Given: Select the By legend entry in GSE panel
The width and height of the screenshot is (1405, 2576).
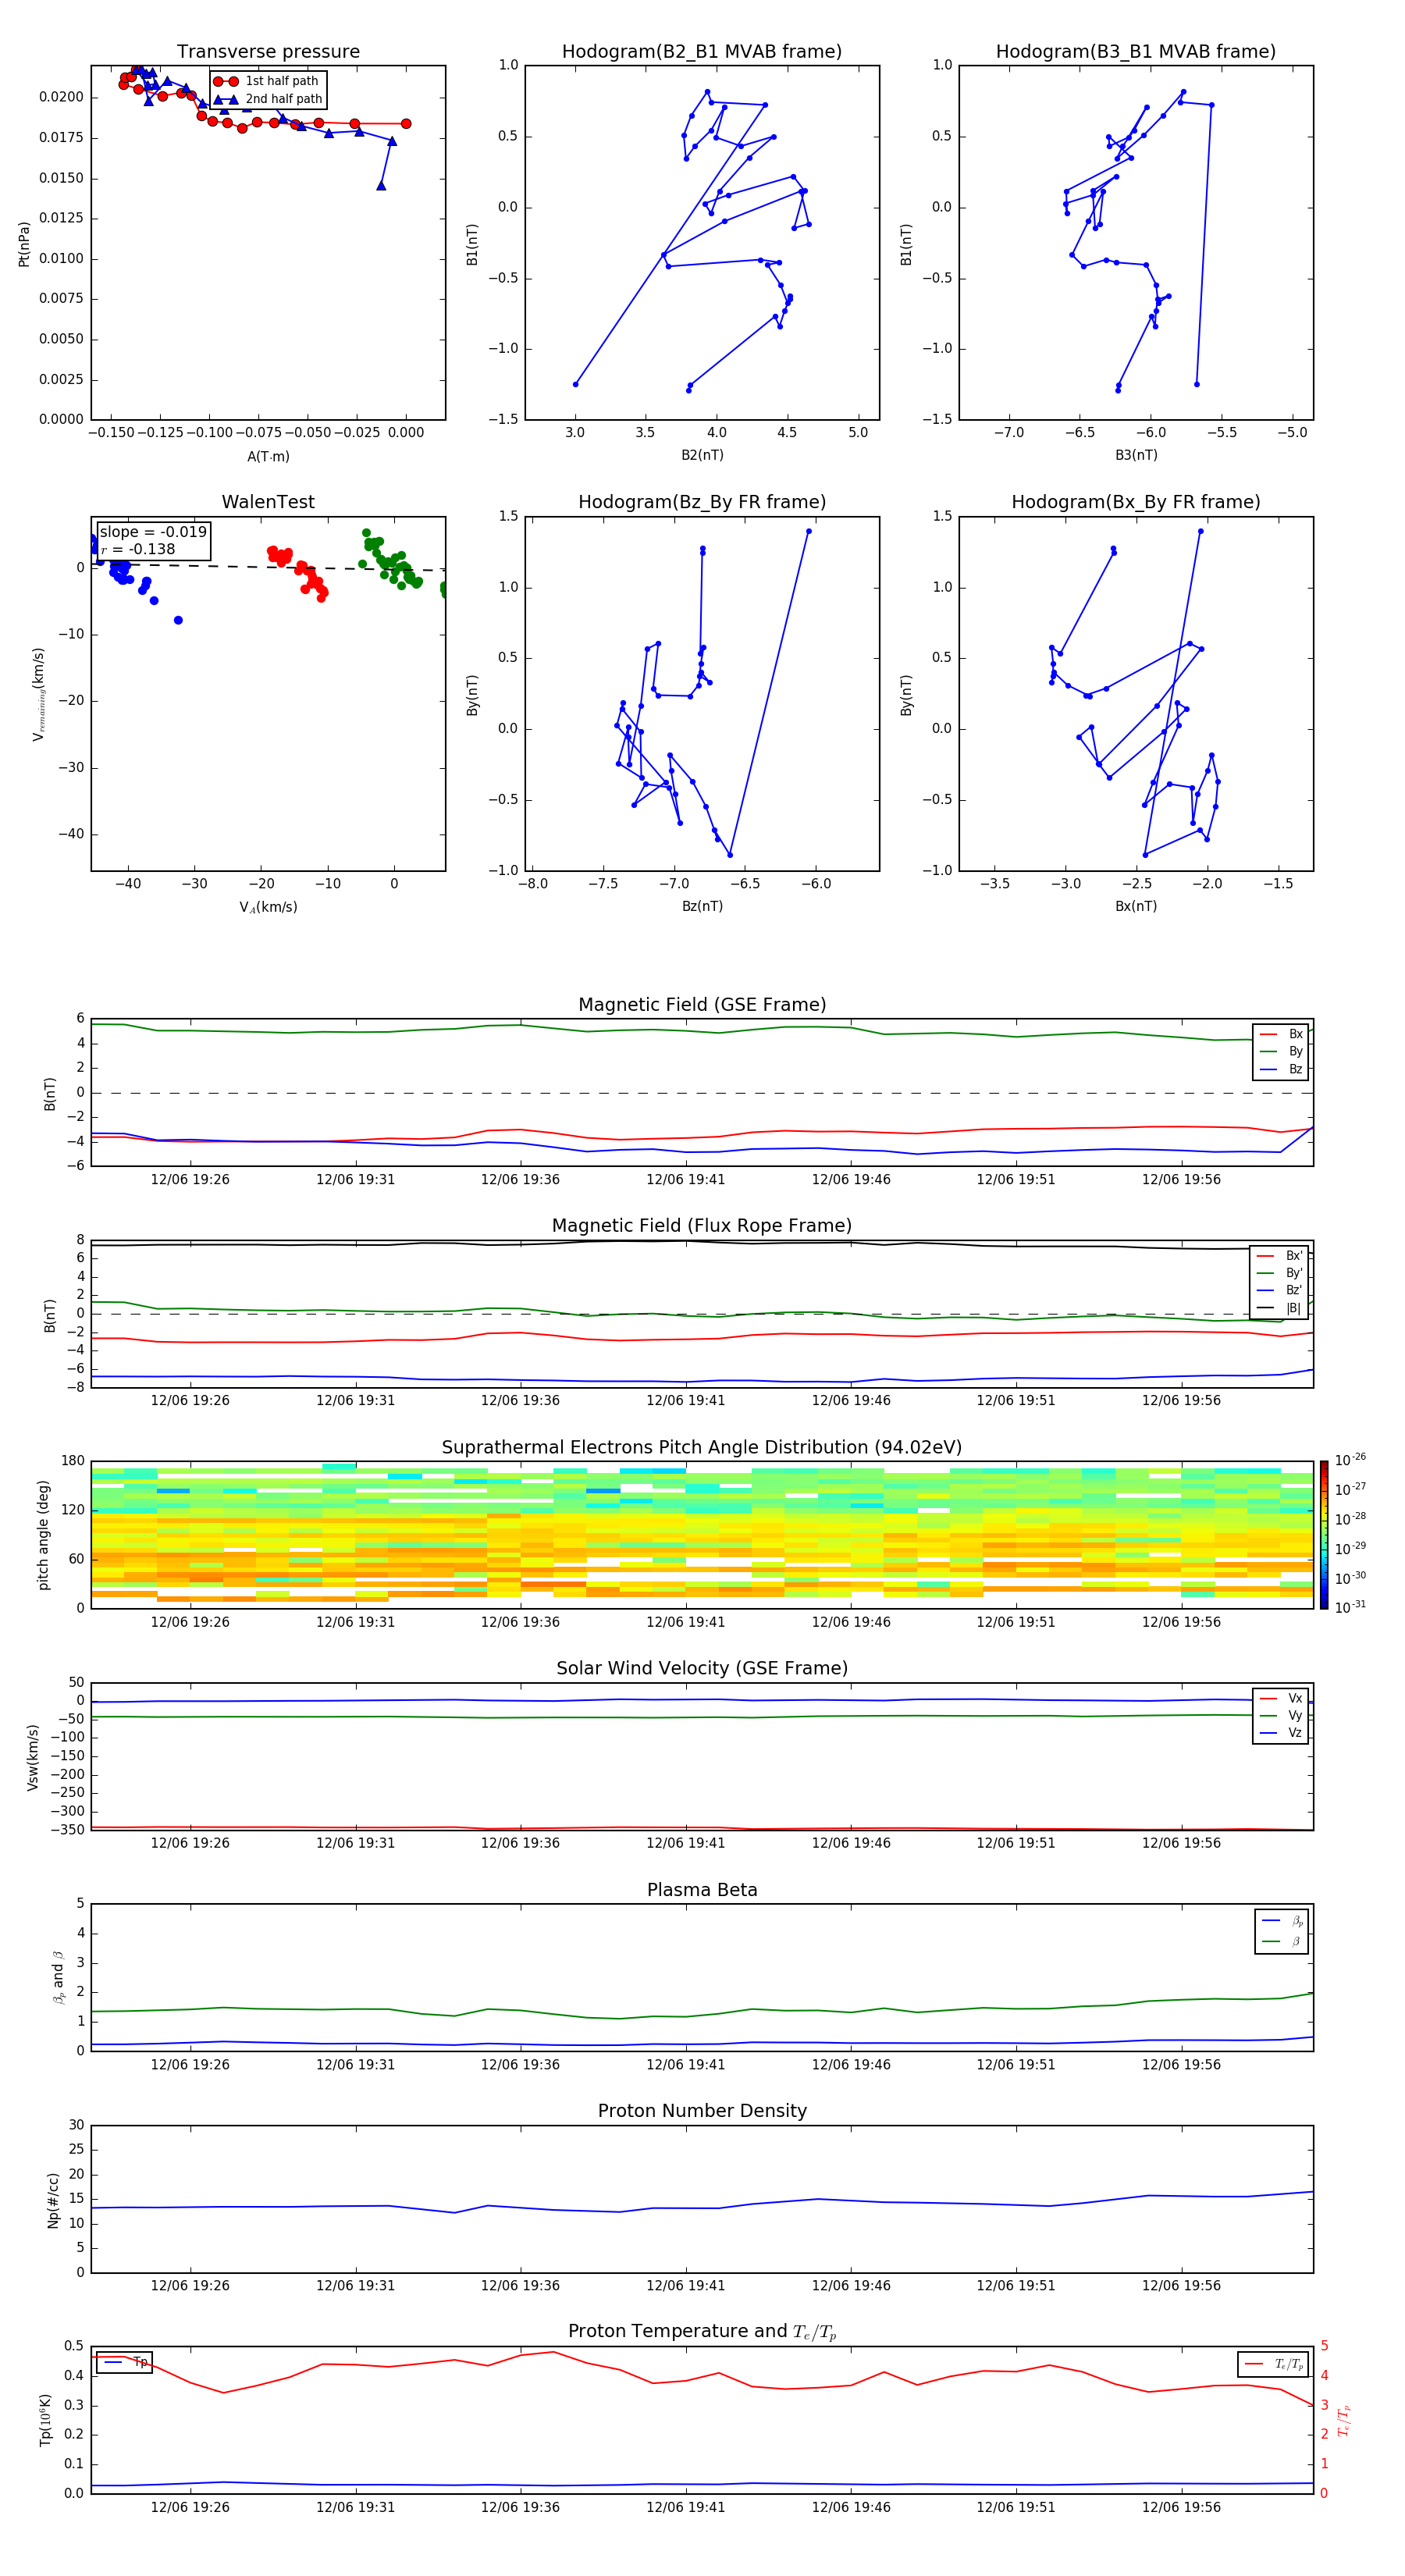Looking at the screenshot, I should tap(1281, 1052).
